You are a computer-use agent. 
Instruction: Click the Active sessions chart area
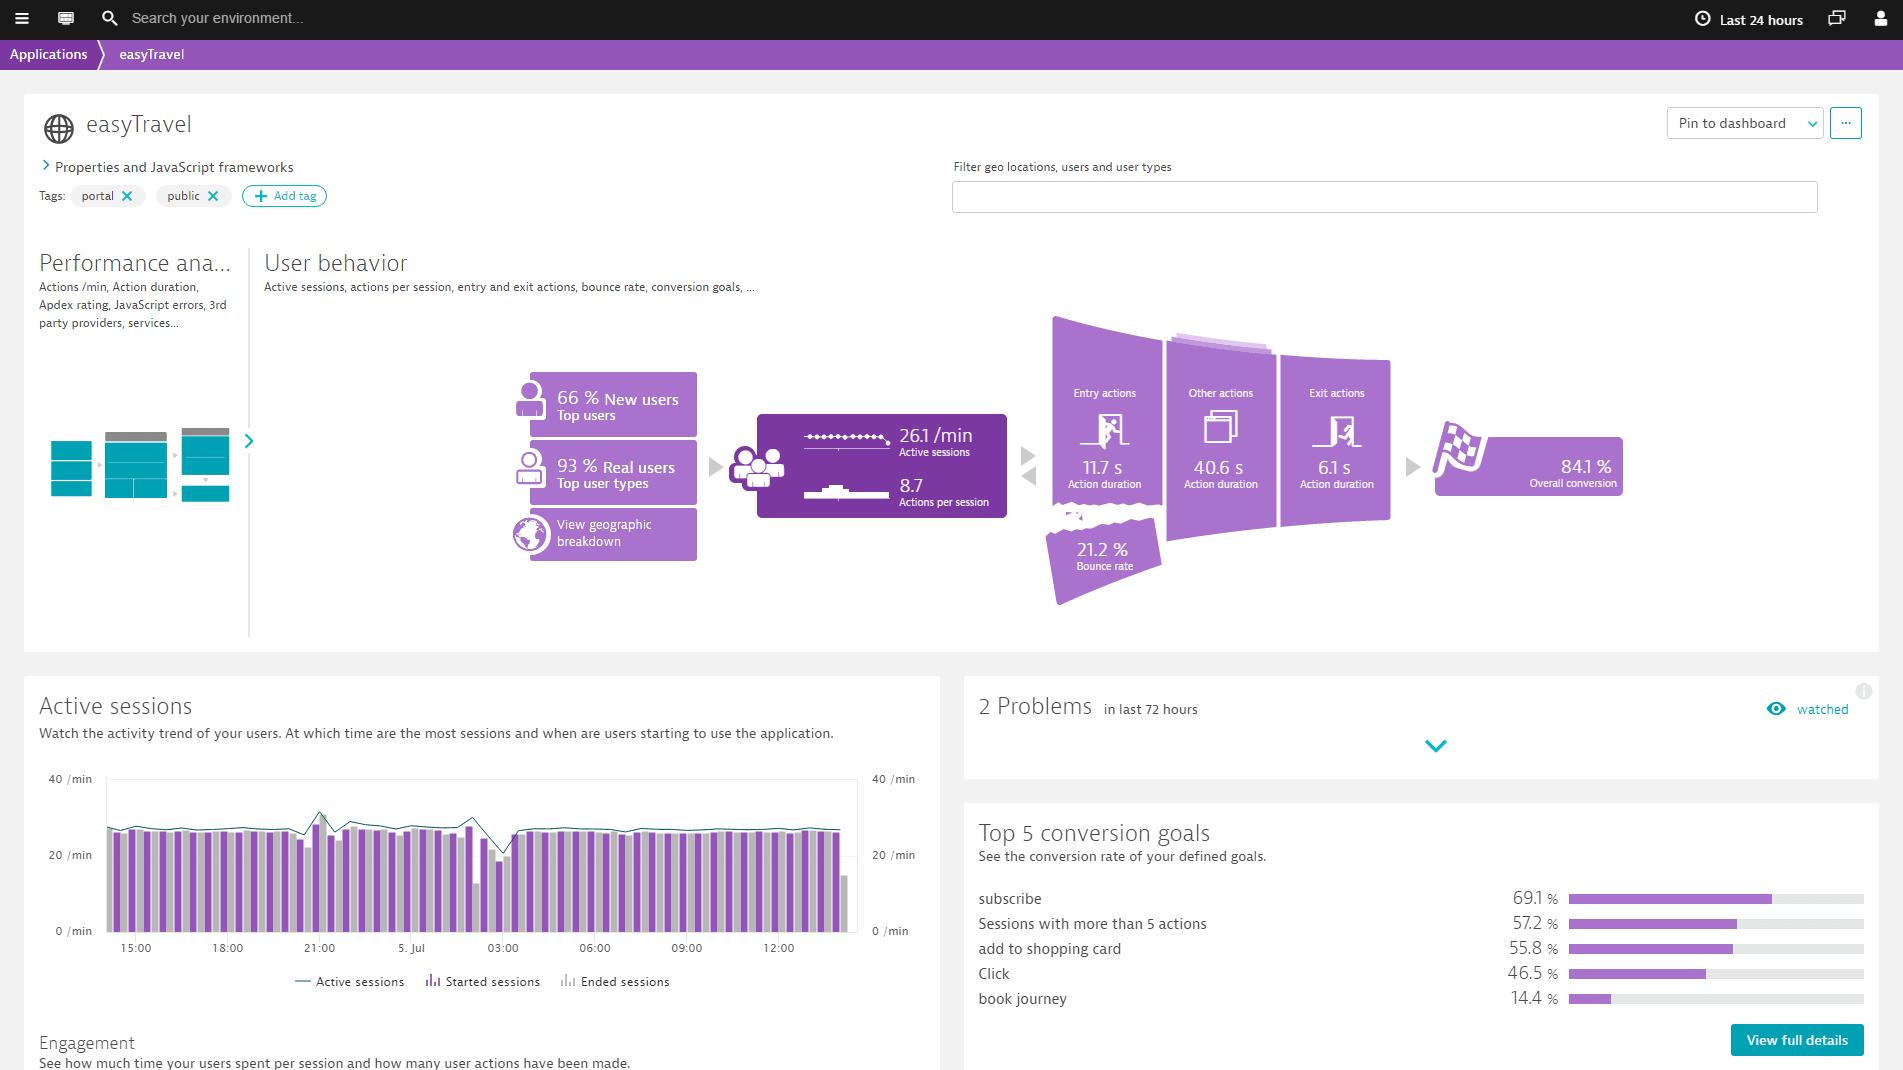[x=481, y=856]
